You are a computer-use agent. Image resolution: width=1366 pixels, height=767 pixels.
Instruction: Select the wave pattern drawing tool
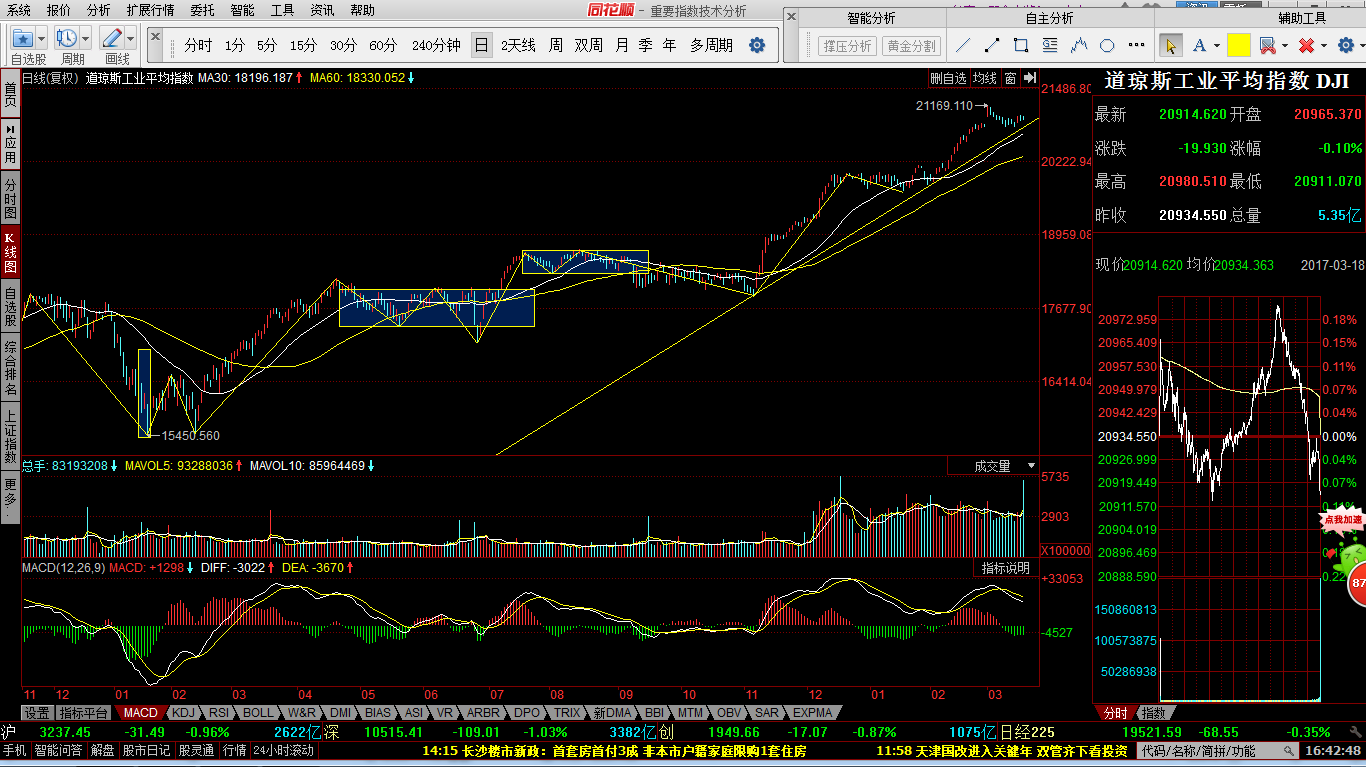pos(1079,45)
